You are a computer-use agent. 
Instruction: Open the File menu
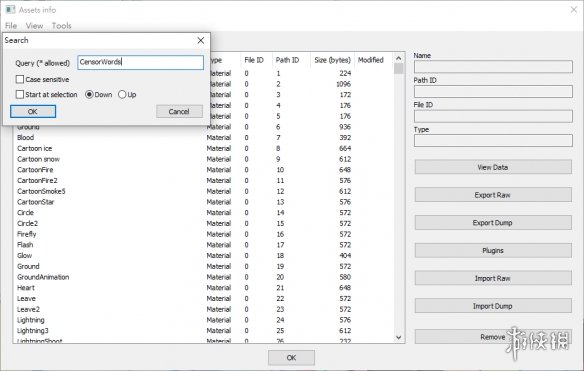(11, 26)
